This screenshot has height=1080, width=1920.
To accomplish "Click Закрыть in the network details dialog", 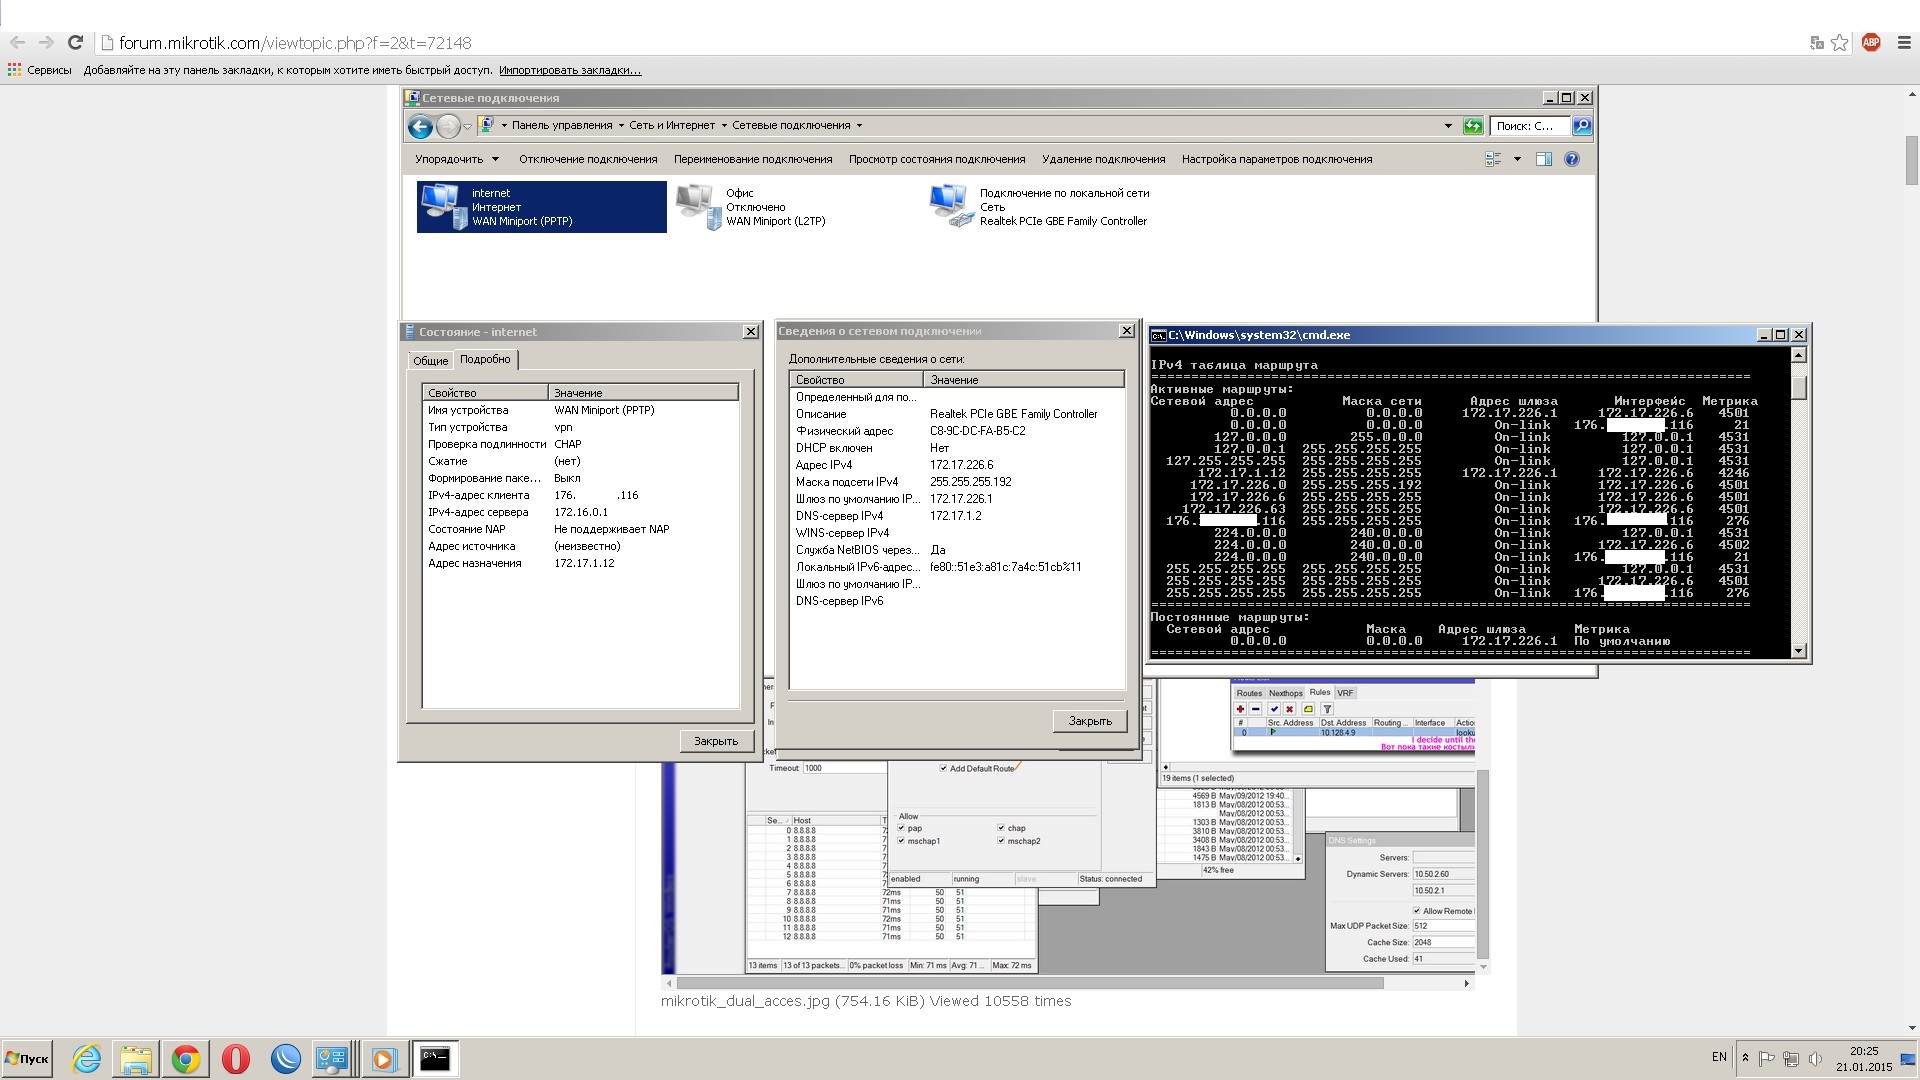I will pos(1090,721).
